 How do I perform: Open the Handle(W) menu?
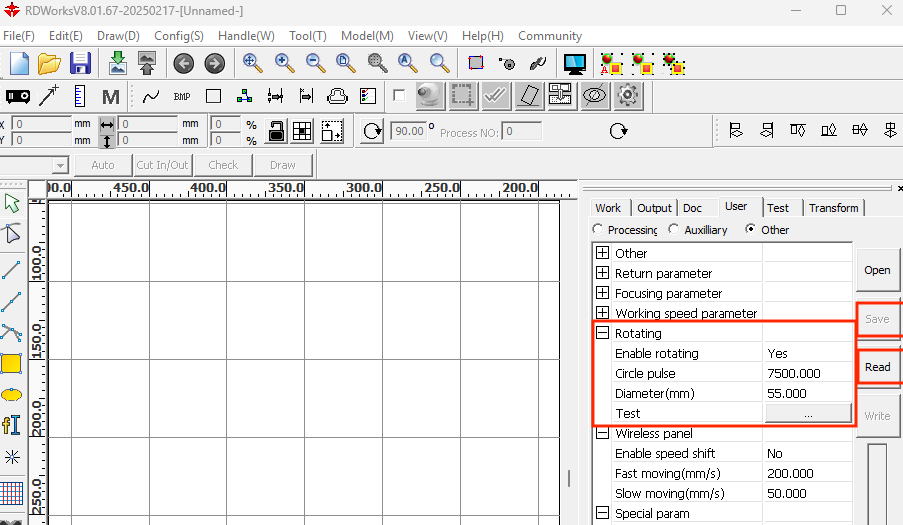click(246, 36)
